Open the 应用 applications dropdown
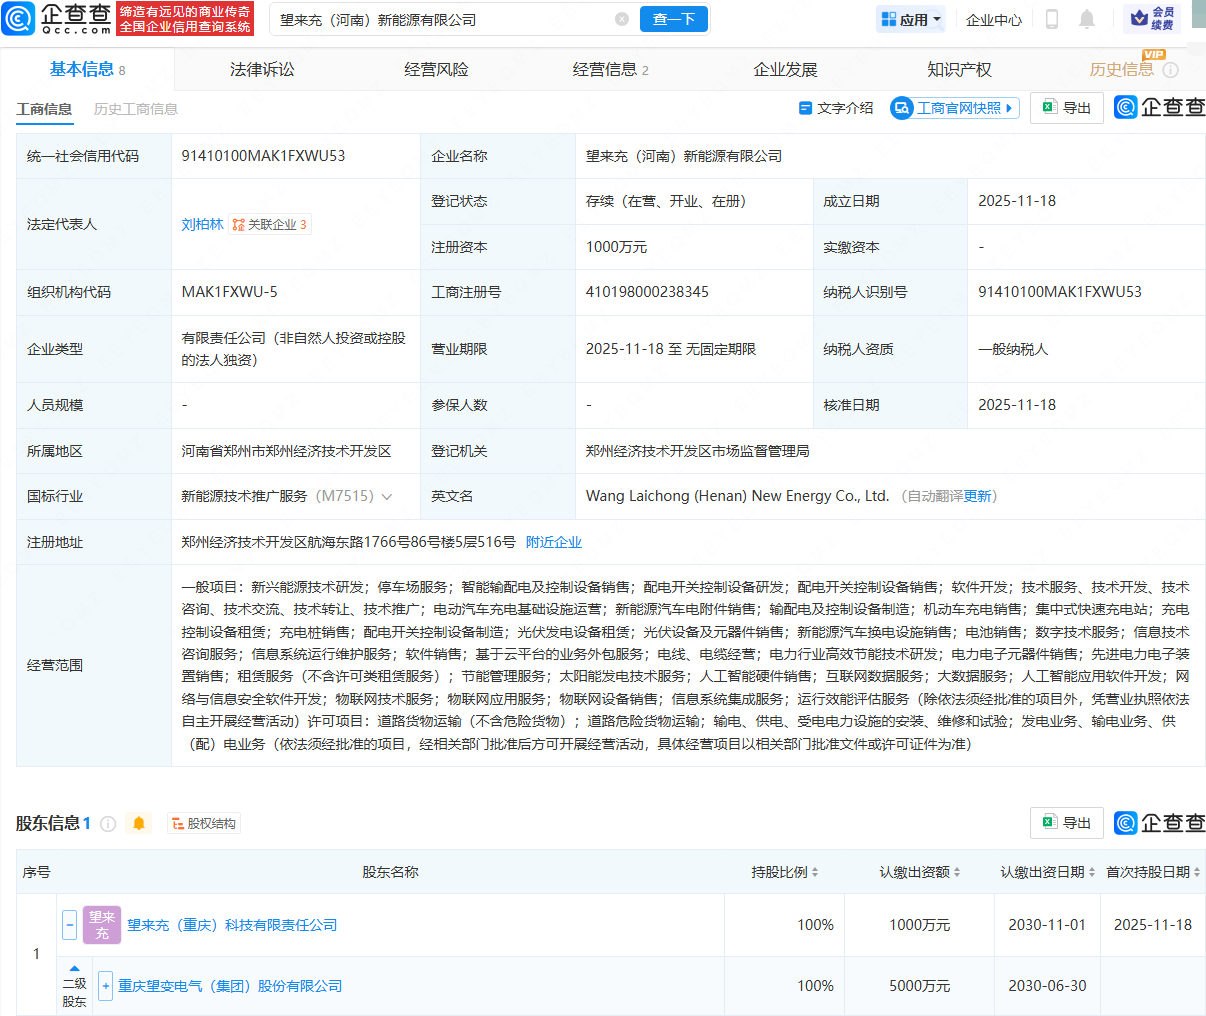 point(911,19)
